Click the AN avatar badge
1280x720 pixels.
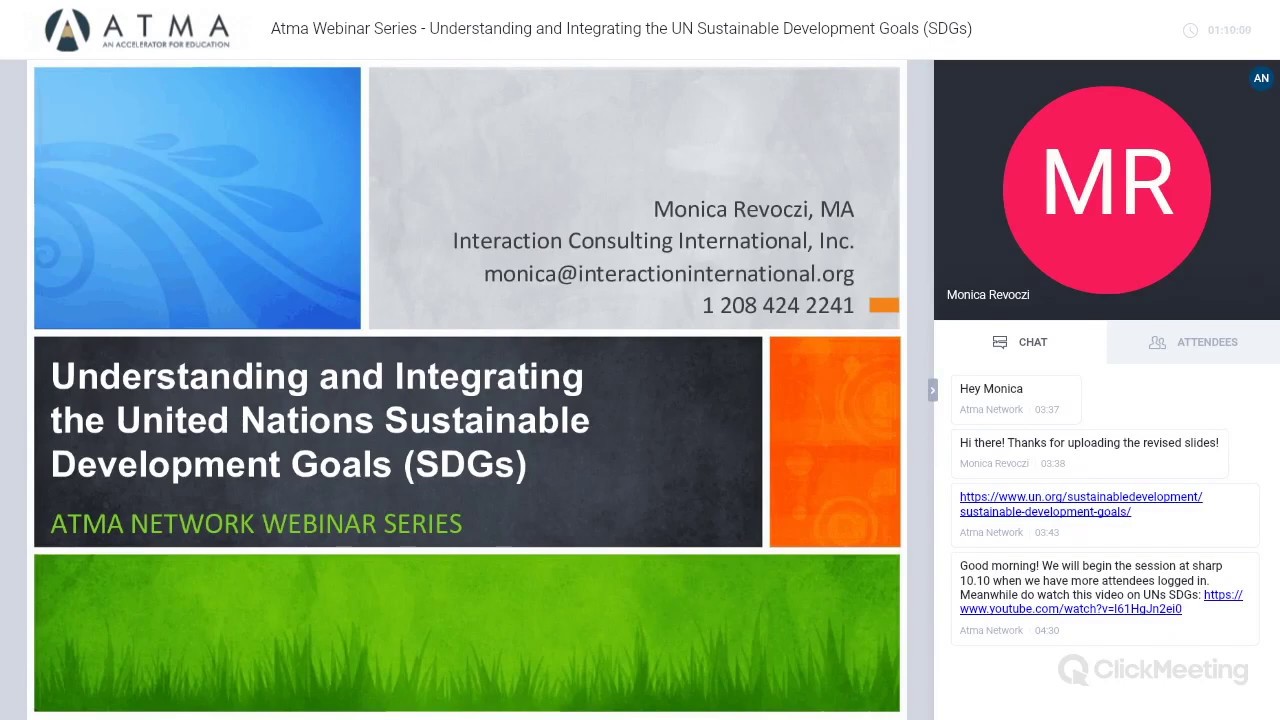coord(1261,78)
